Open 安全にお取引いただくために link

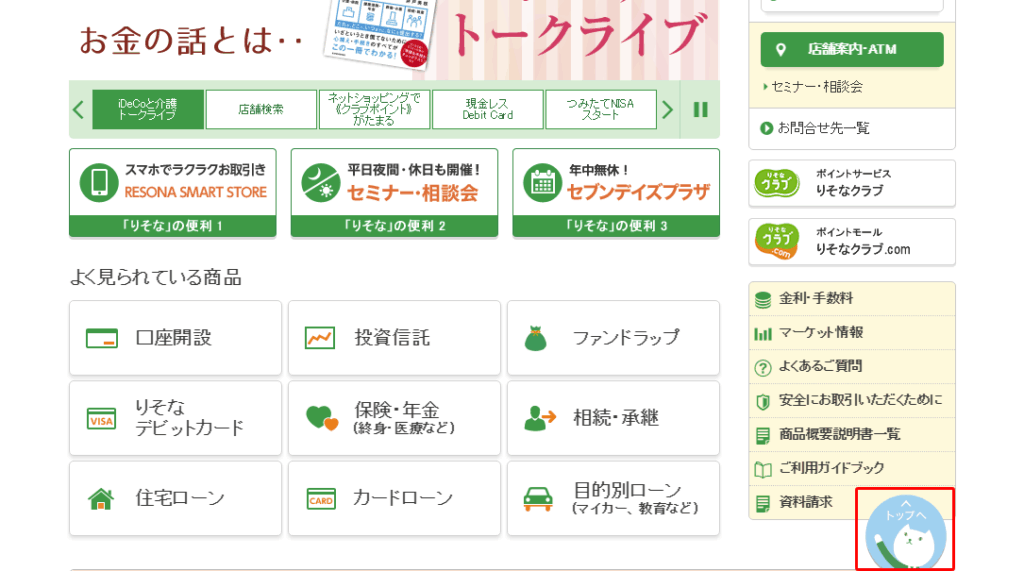tap(852, 401)
